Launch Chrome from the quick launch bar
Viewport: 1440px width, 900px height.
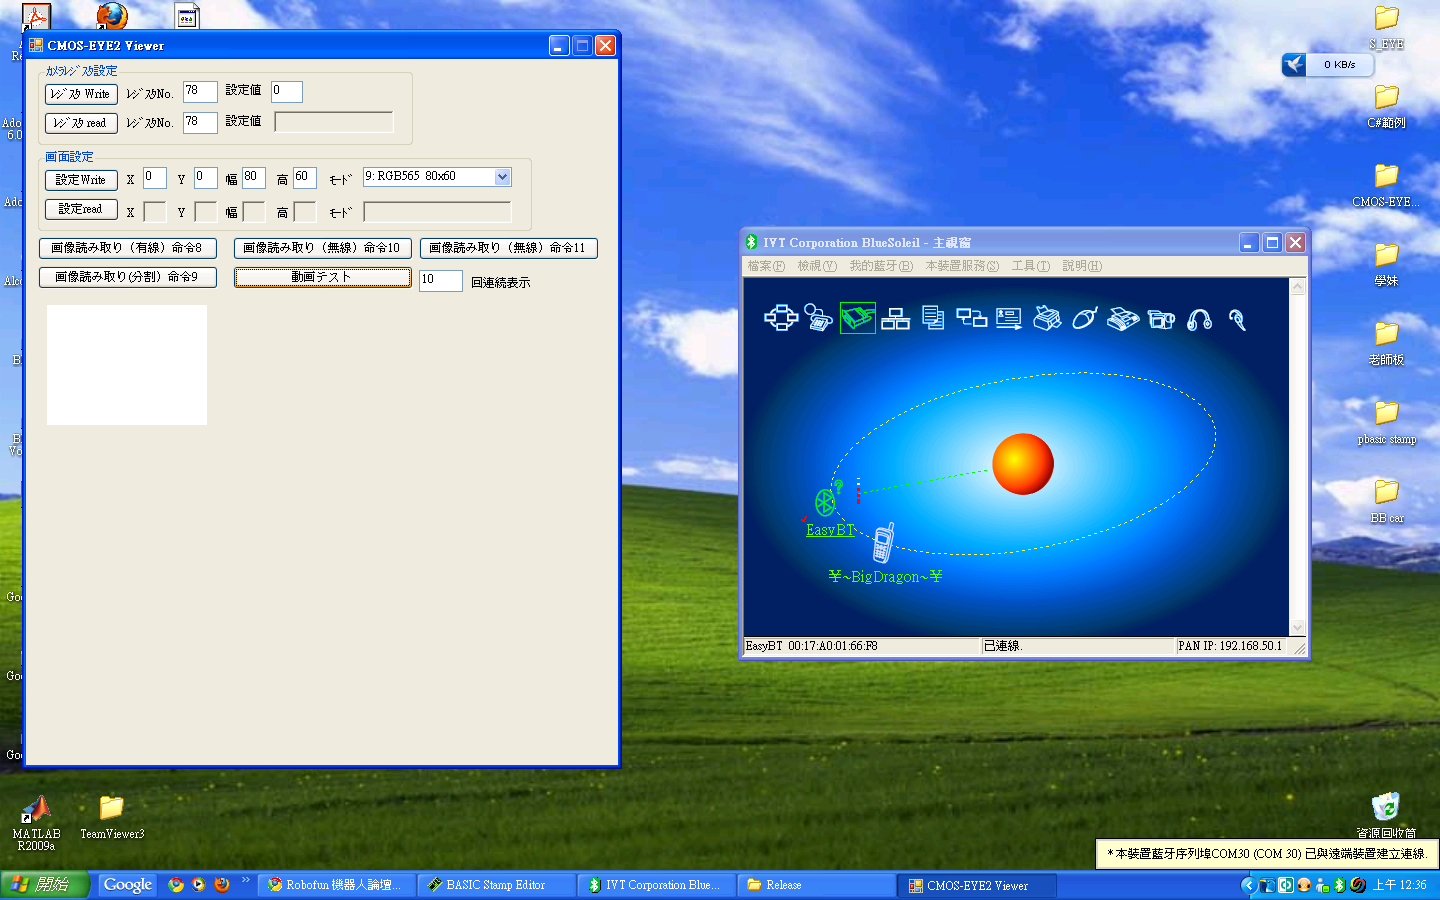tap(176, 885)
